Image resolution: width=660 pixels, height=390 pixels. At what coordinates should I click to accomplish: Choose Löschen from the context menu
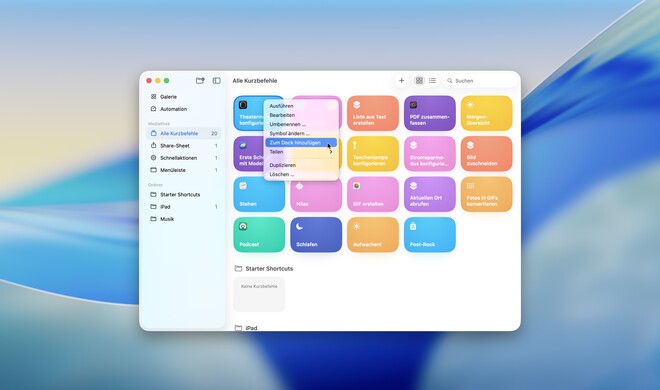(x=301, y=174)
